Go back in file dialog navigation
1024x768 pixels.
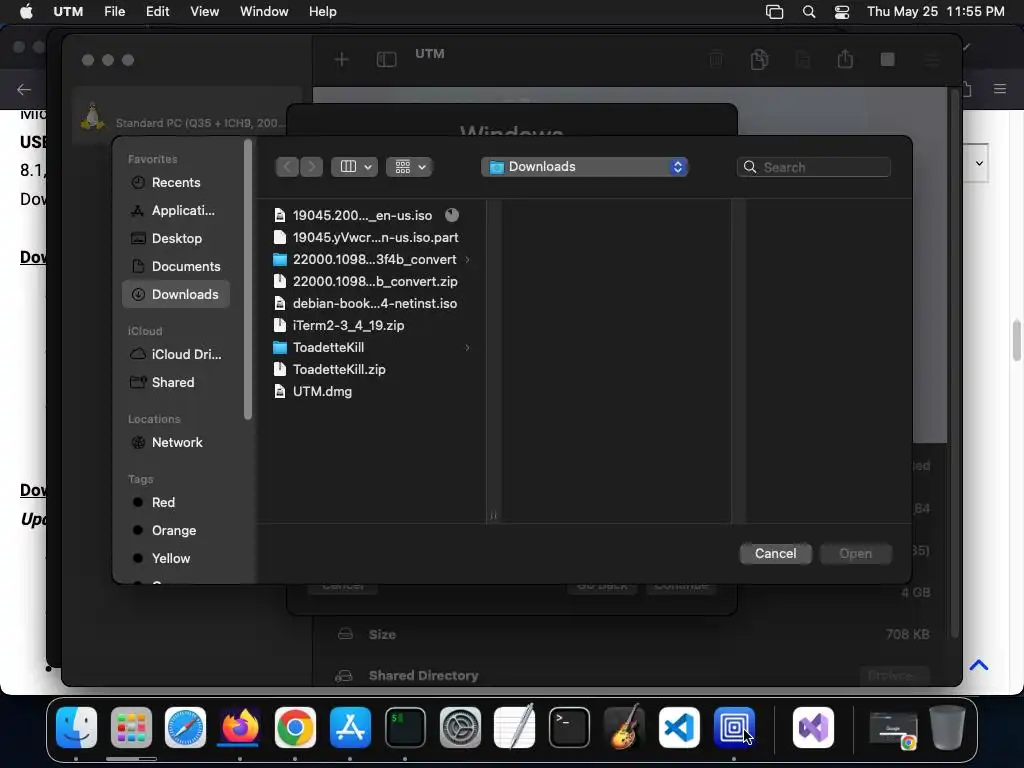tap(287, 167)
